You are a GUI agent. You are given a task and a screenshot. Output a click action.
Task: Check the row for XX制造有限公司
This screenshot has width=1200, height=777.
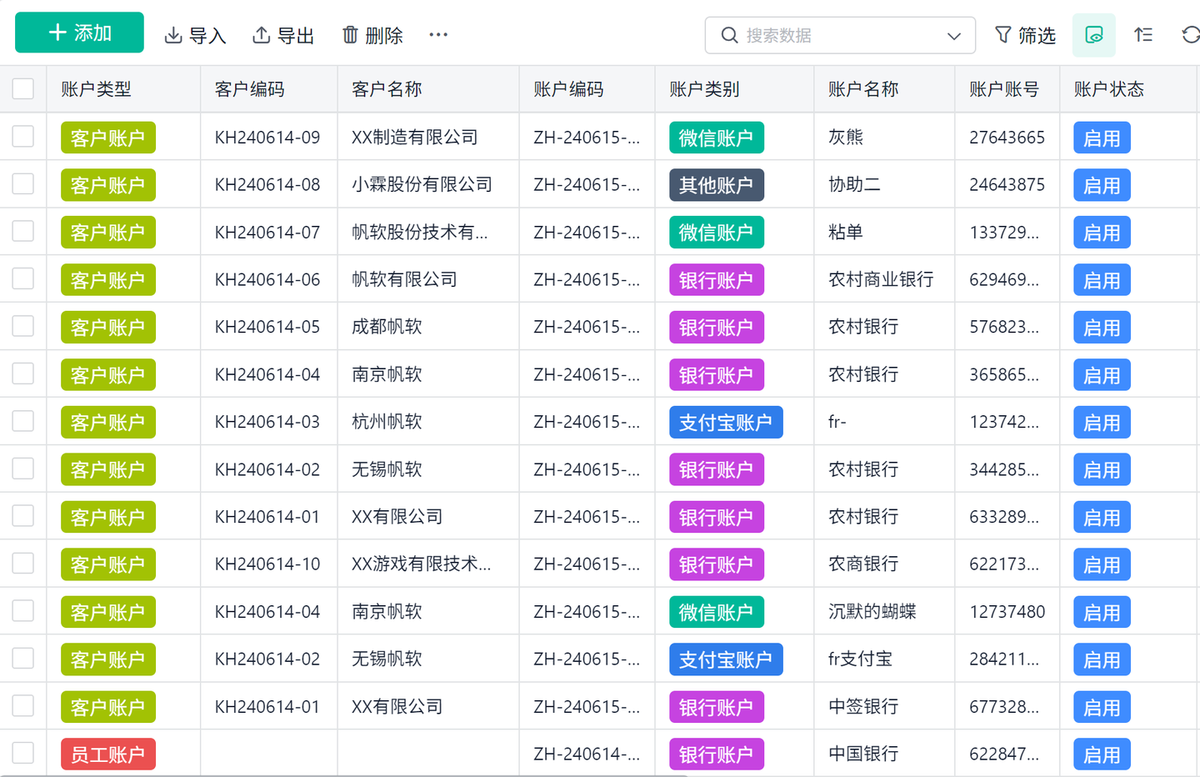(23, 137)
